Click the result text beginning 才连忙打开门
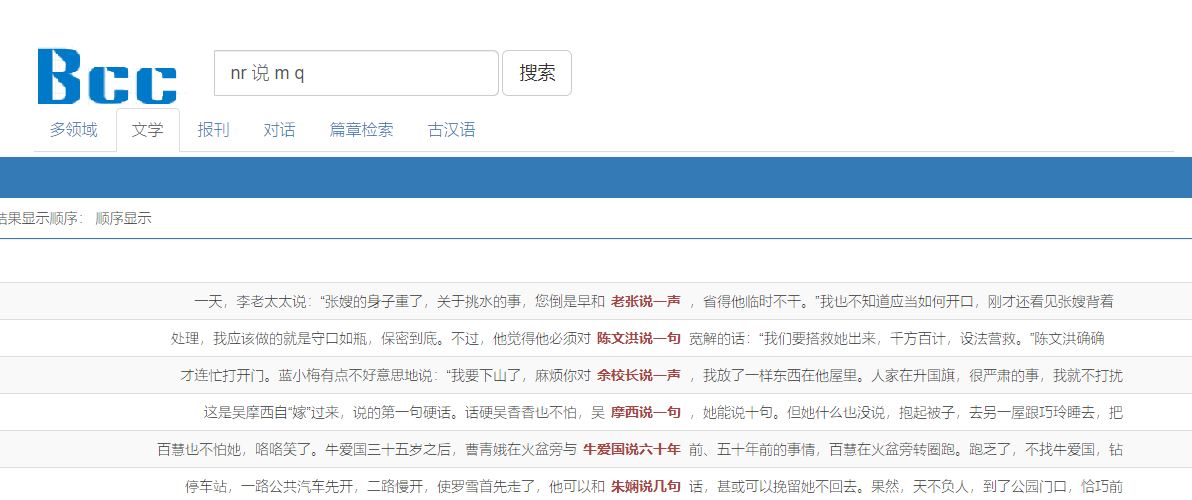 pos(385,375)
